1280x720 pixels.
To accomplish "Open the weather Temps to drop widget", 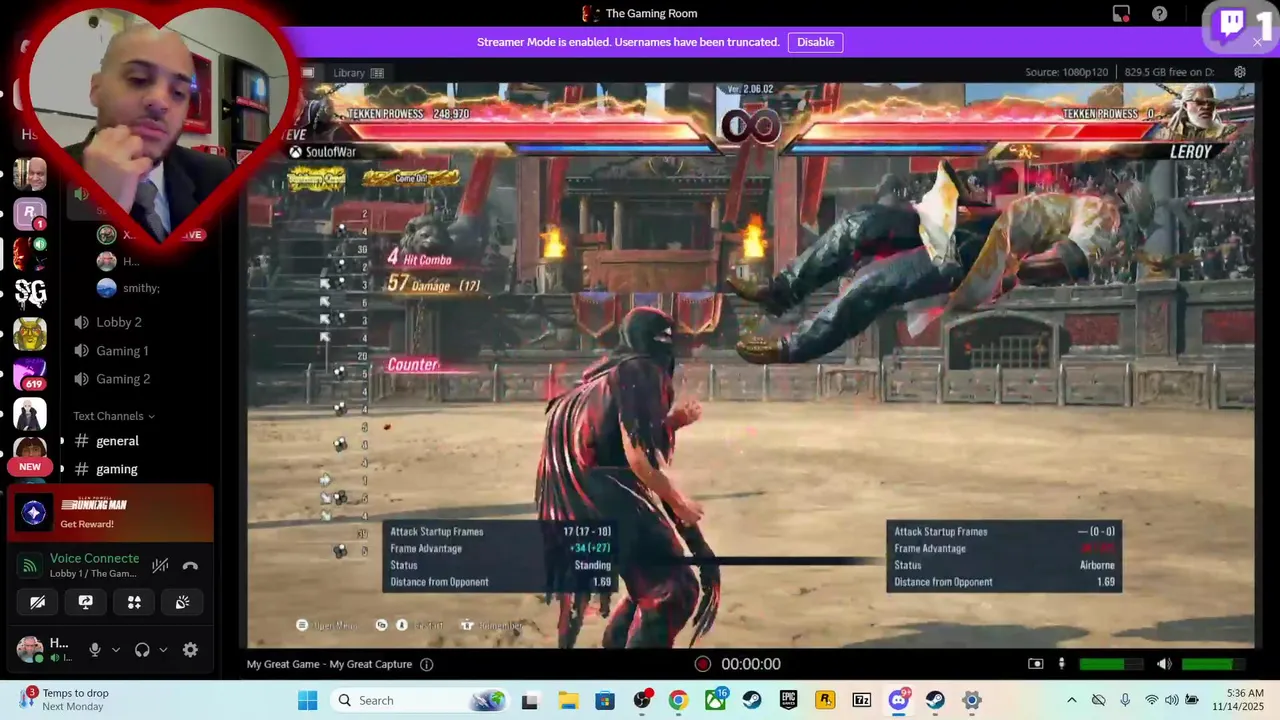I will (66, 699).
